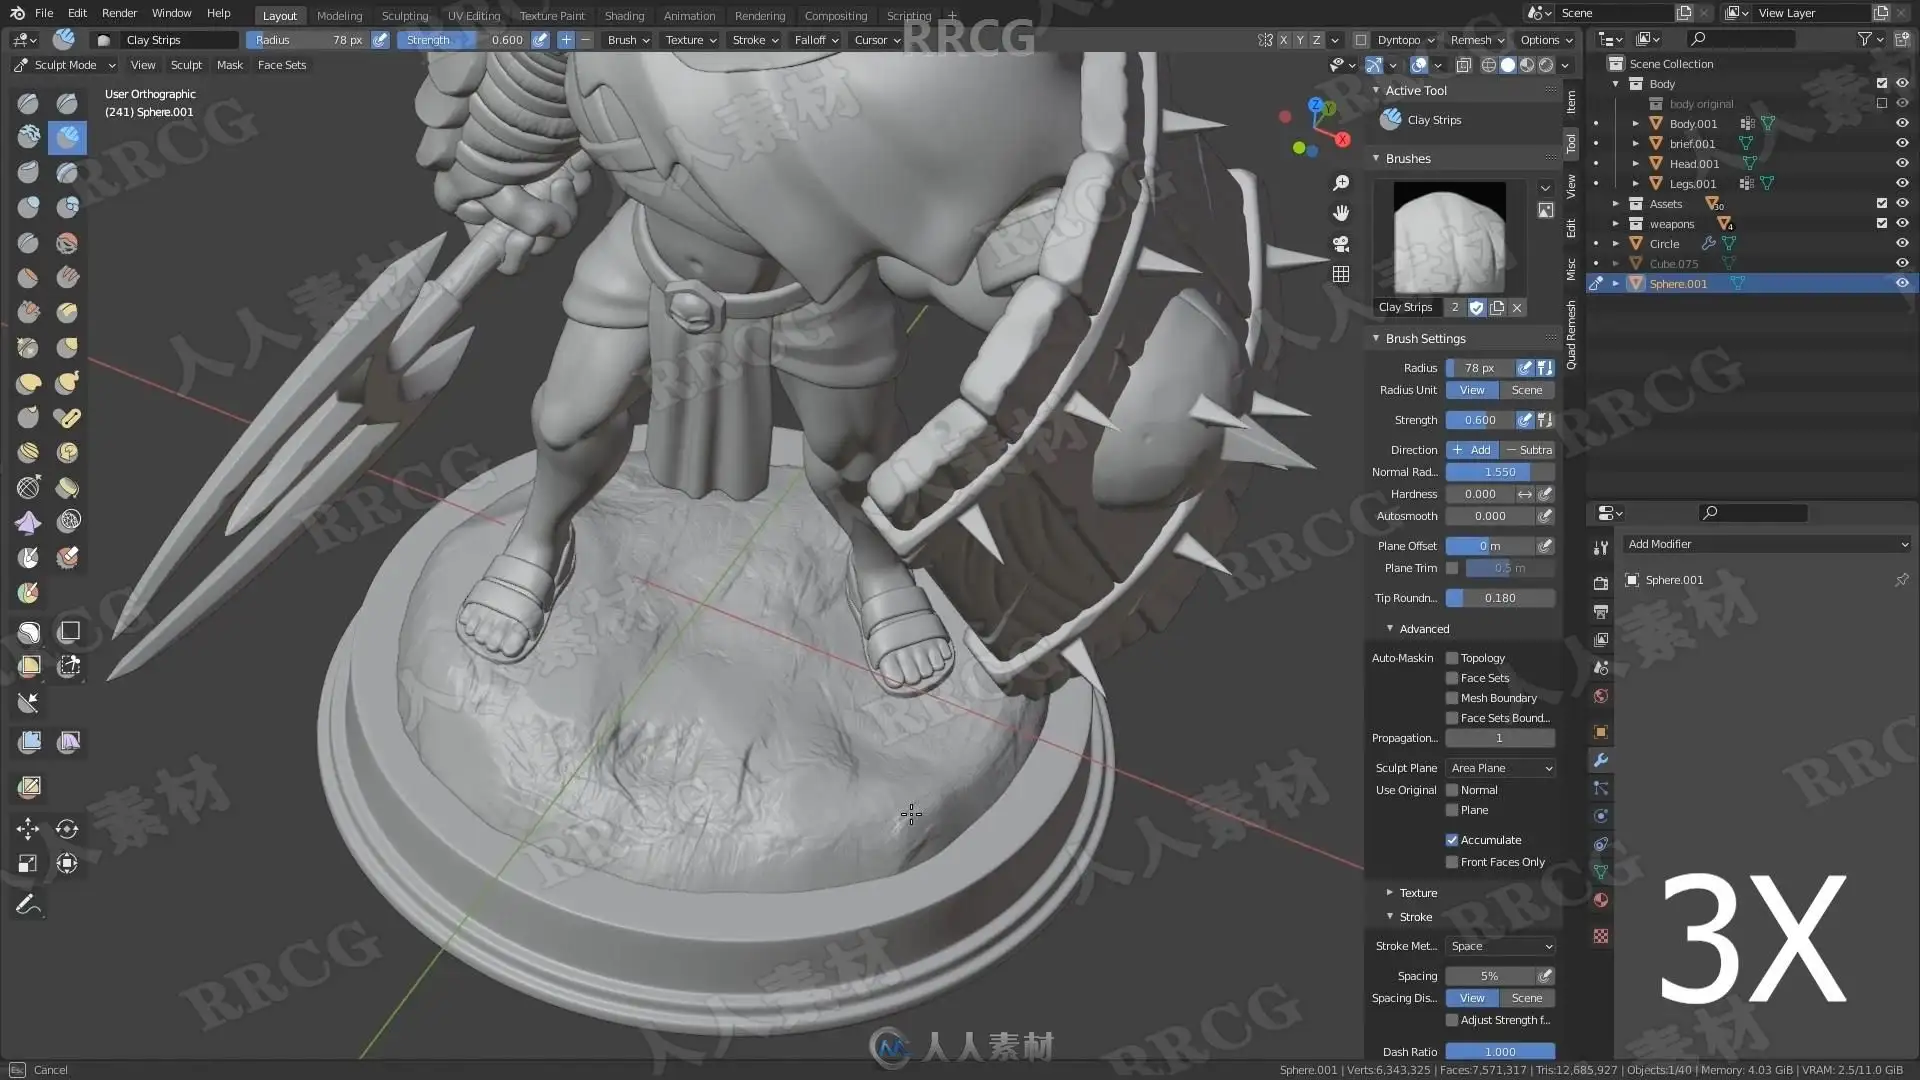Open the Face Sets menu
The width and height of the screenshot is (1920, 1080).
tap(282, 65)
